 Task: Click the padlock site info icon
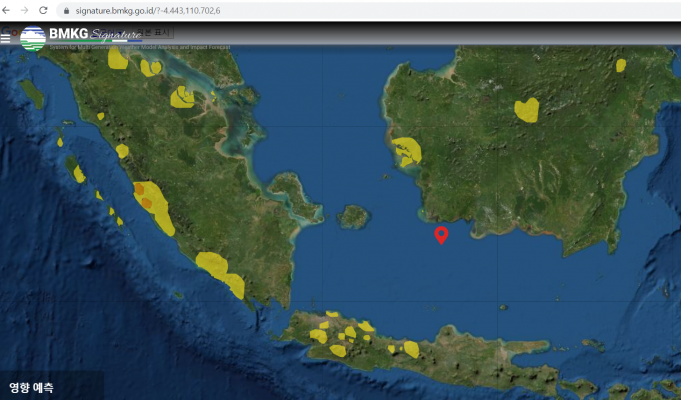click(x=67, y=10)
